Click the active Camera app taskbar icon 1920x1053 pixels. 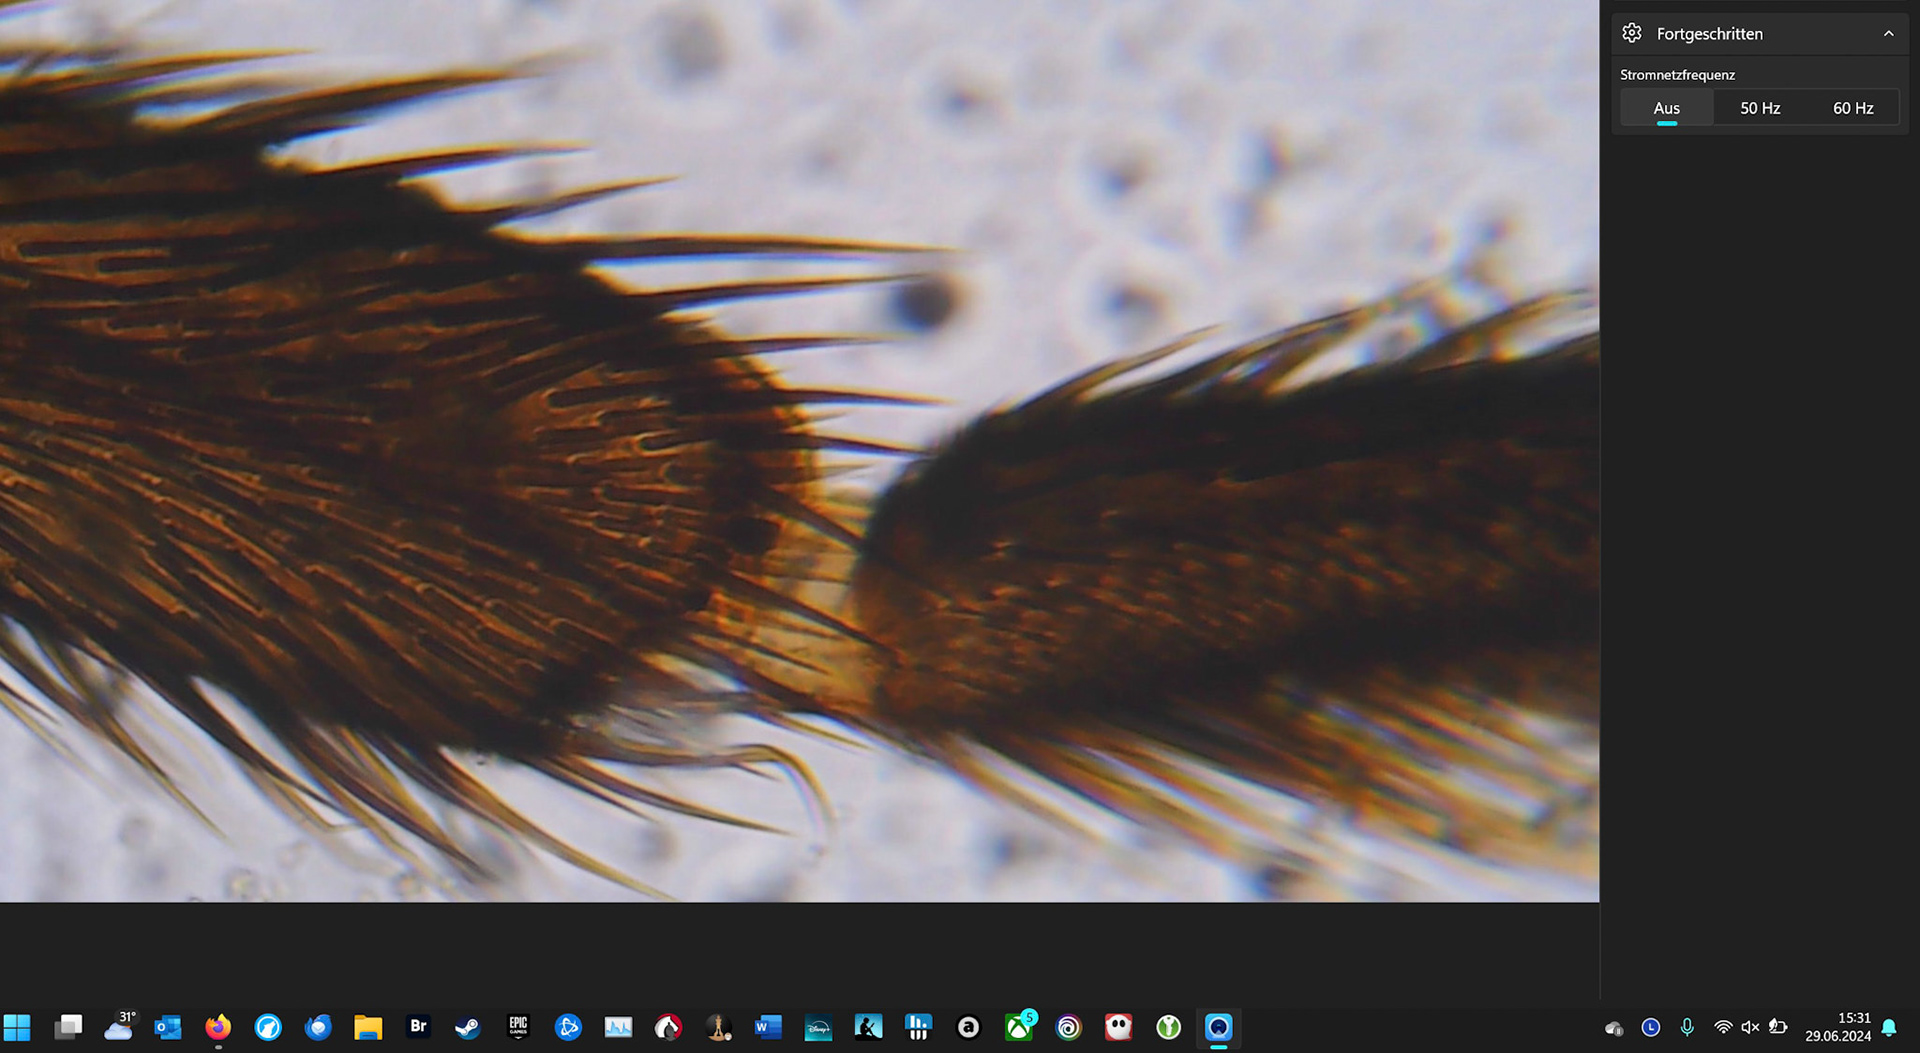click(1218, 1027)
